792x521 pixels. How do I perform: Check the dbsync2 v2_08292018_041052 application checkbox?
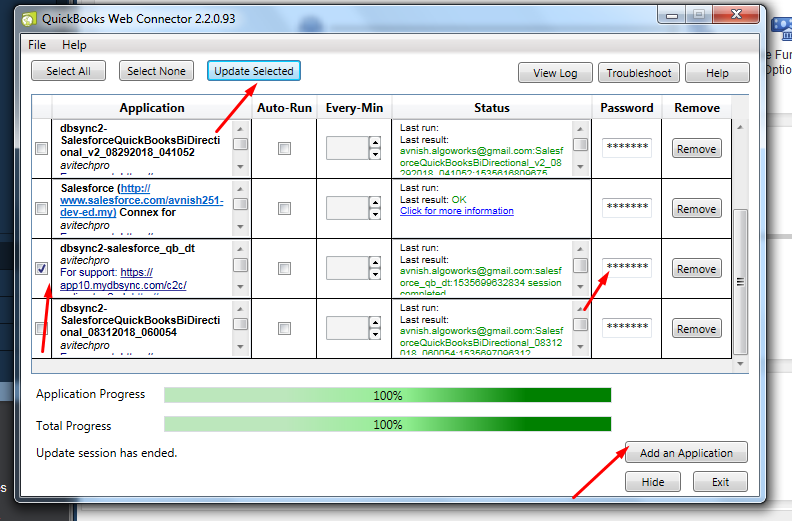coord(41,149)
